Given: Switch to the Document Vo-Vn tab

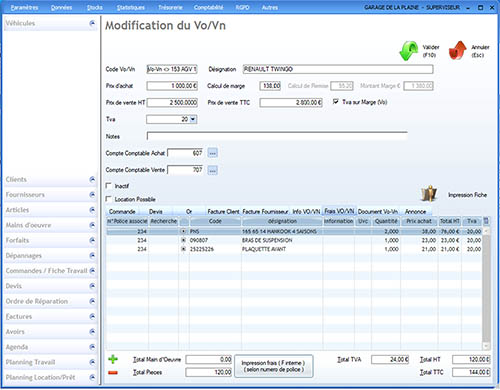Looking at the screenshot, I should click(x=378, y=211).
